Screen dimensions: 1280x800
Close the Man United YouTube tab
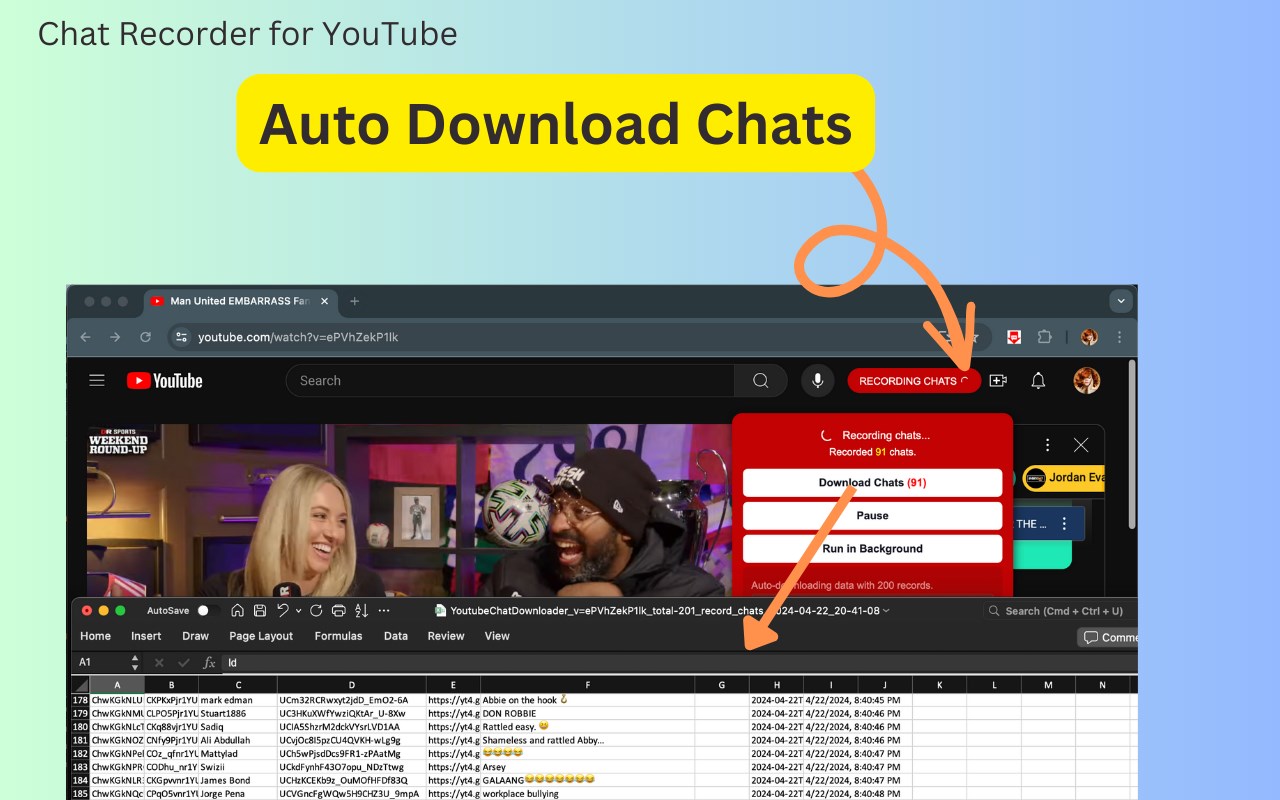325,301
